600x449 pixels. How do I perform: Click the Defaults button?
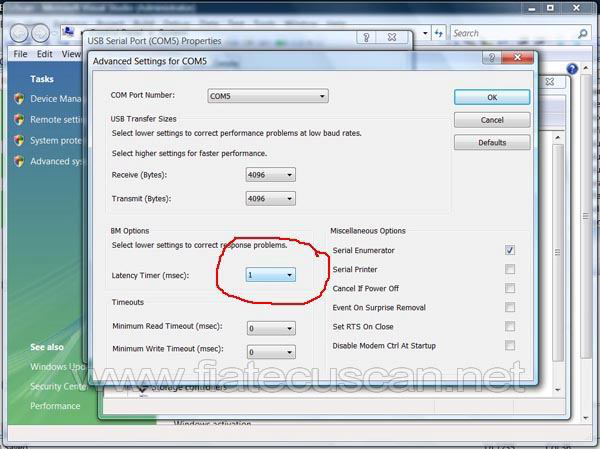[x=491, y=143]
